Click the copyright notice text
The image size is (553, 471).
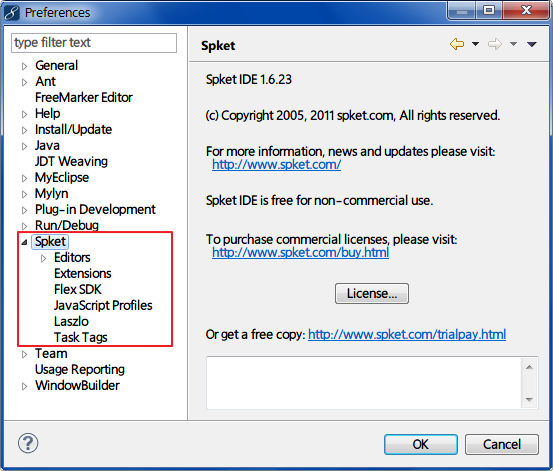point(353,116)
